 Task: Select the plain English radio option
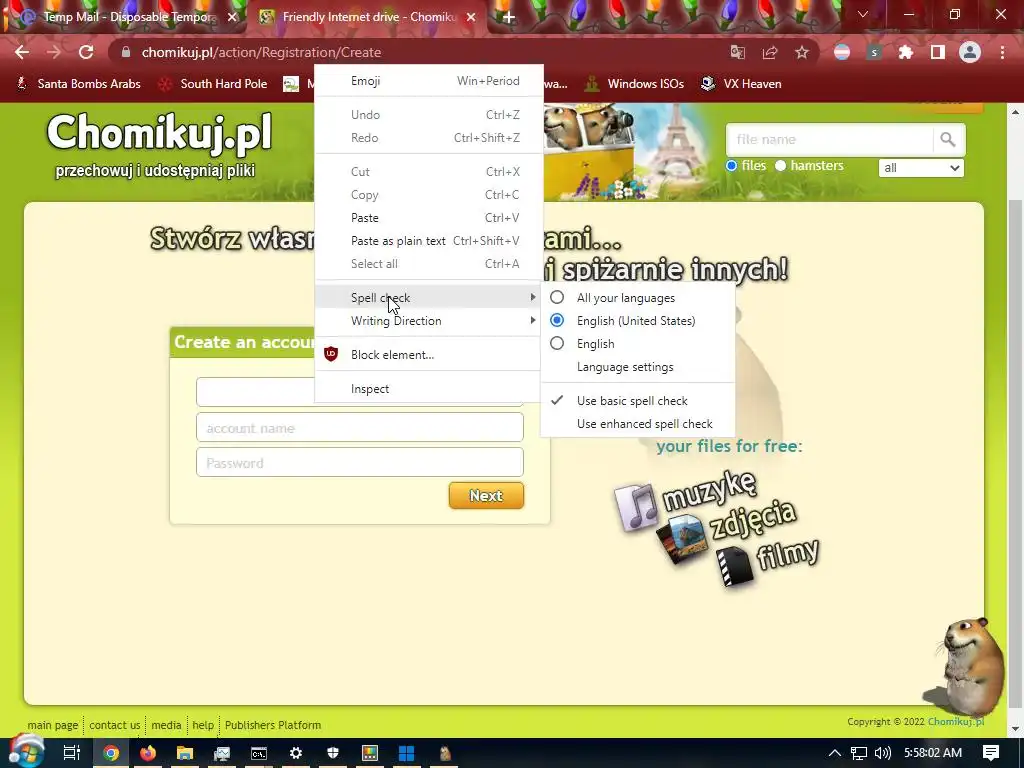pos(557,344)
